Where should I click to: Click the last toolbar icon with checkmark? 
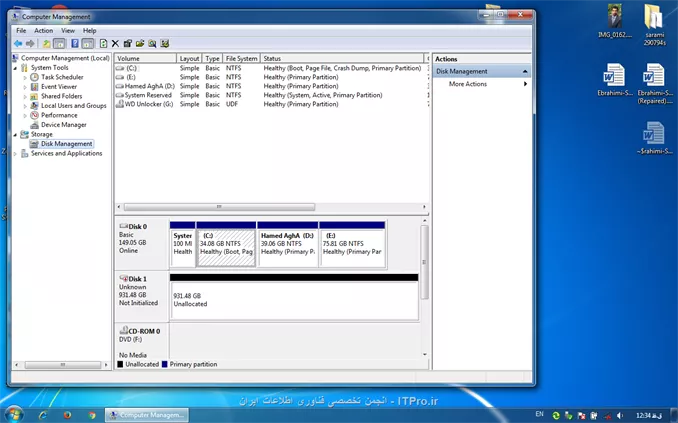[164, 43]
